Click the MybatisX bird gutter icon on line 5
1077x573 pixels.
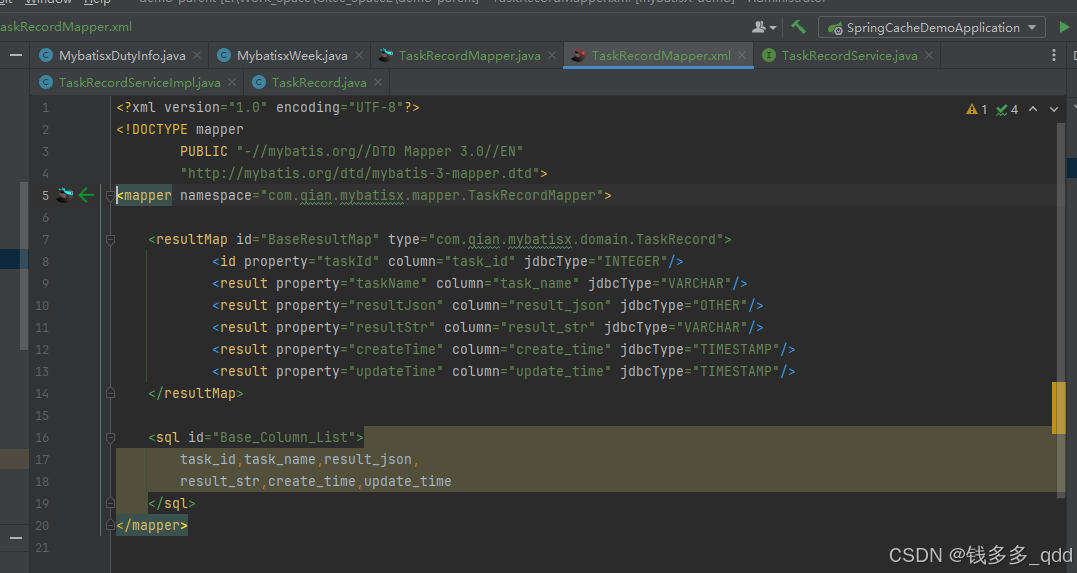pos(65,195)
